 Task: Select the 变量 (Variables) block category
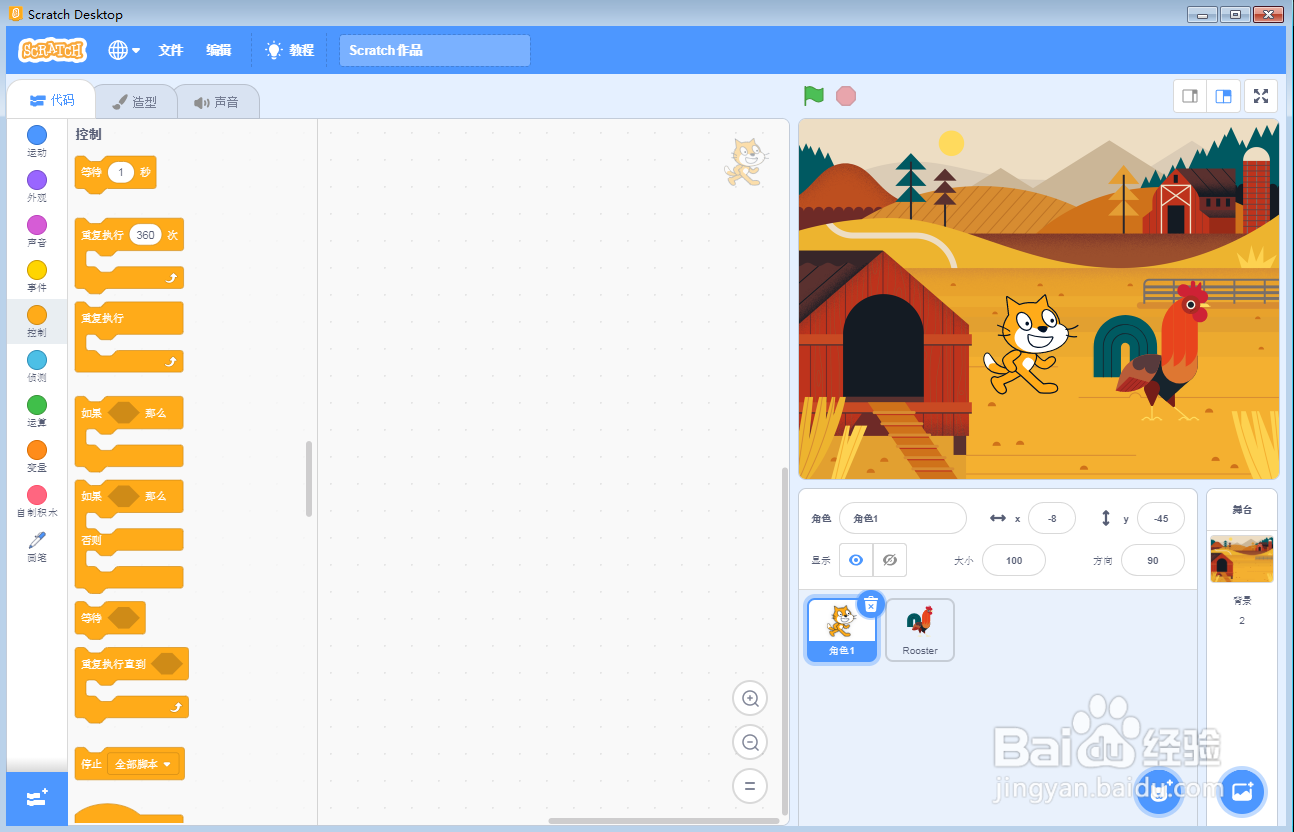[37, 456]
